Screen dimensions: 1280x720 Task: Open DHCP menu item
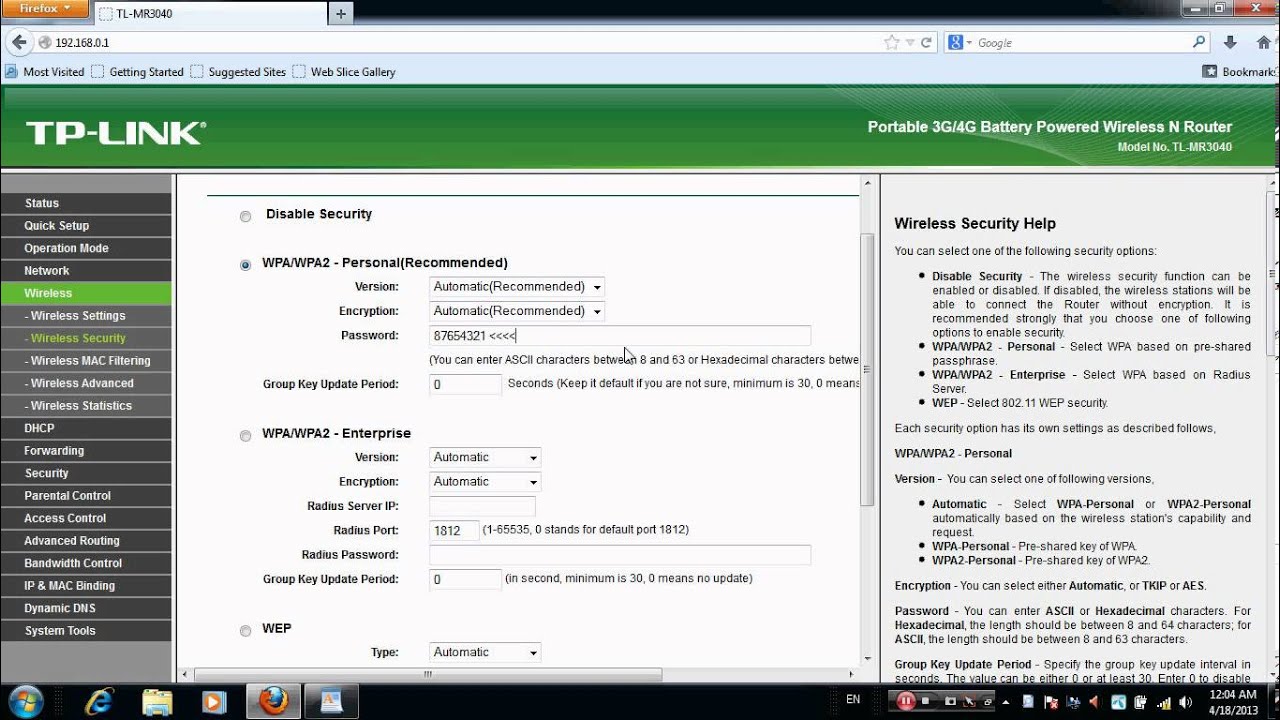[86, 428]
